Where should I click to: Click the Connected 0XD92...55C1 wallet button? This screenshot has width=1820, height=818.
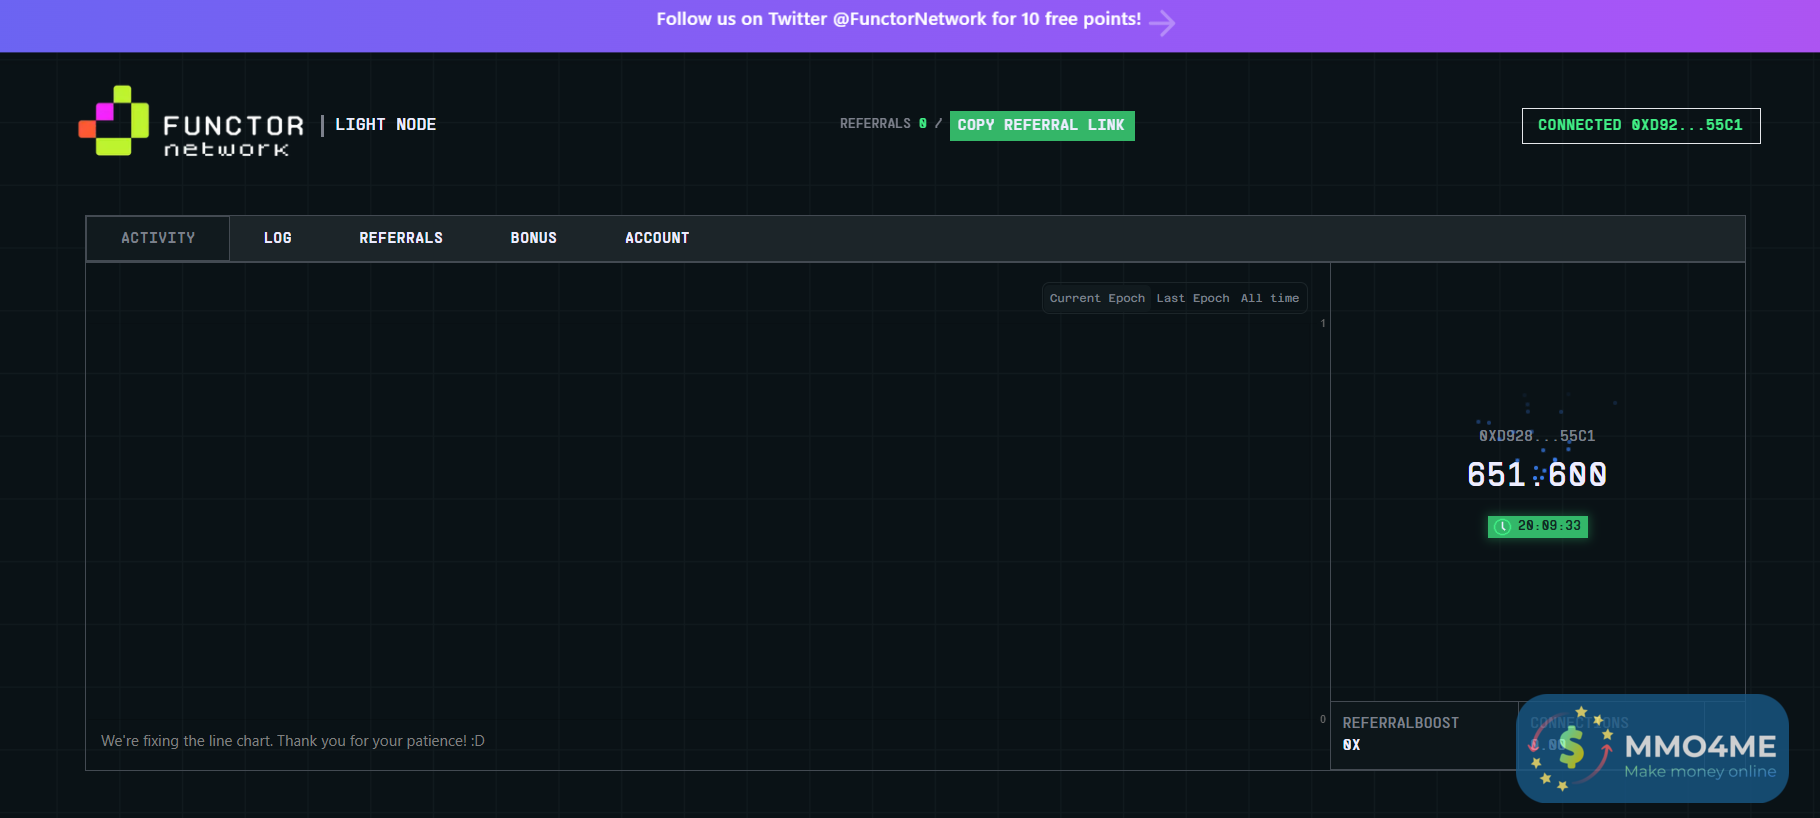point(1641,125)
